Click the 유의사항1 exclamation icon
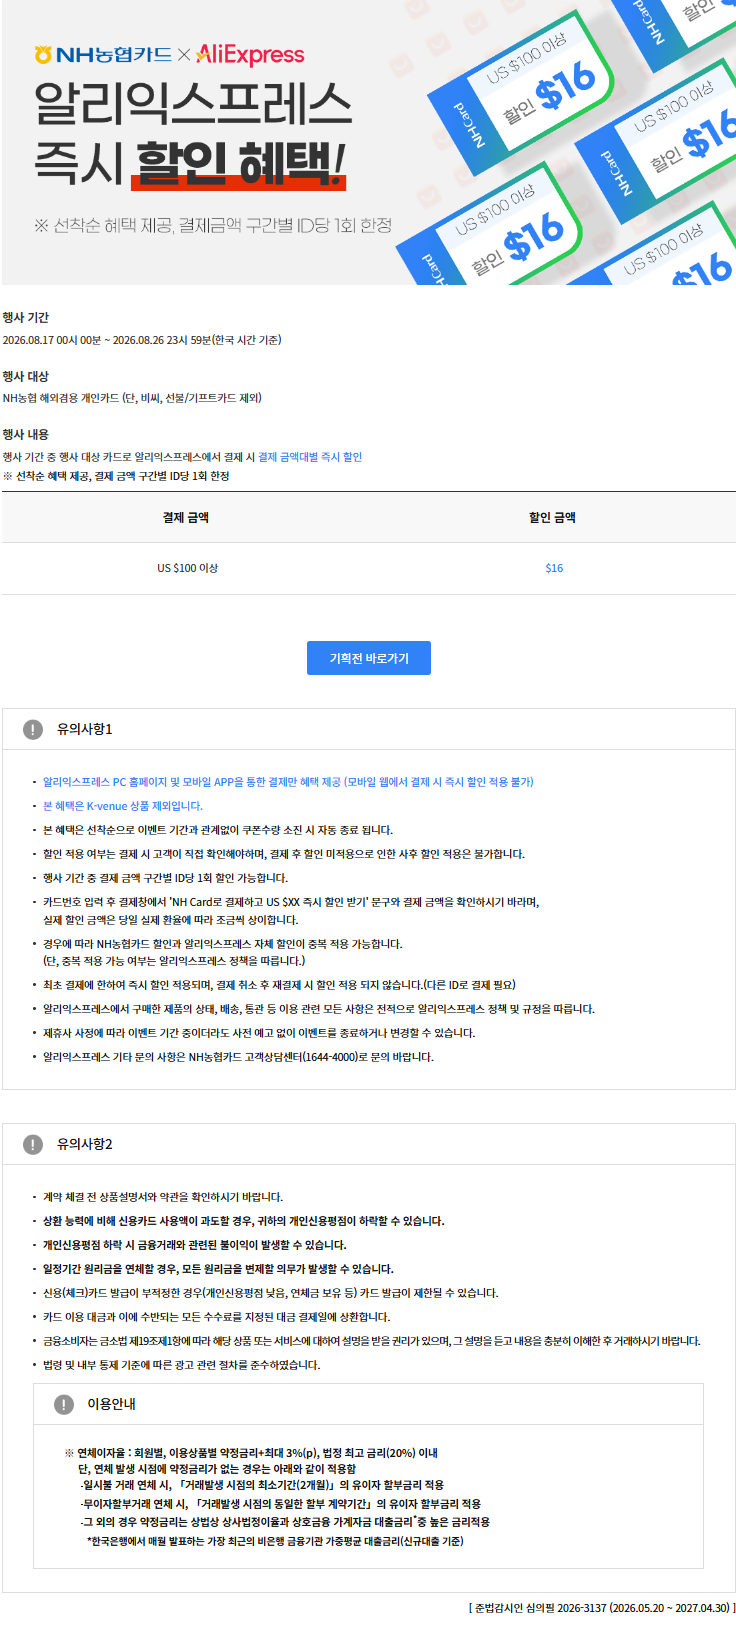Screen dimensions: 736x1628 tap(33, 730)
